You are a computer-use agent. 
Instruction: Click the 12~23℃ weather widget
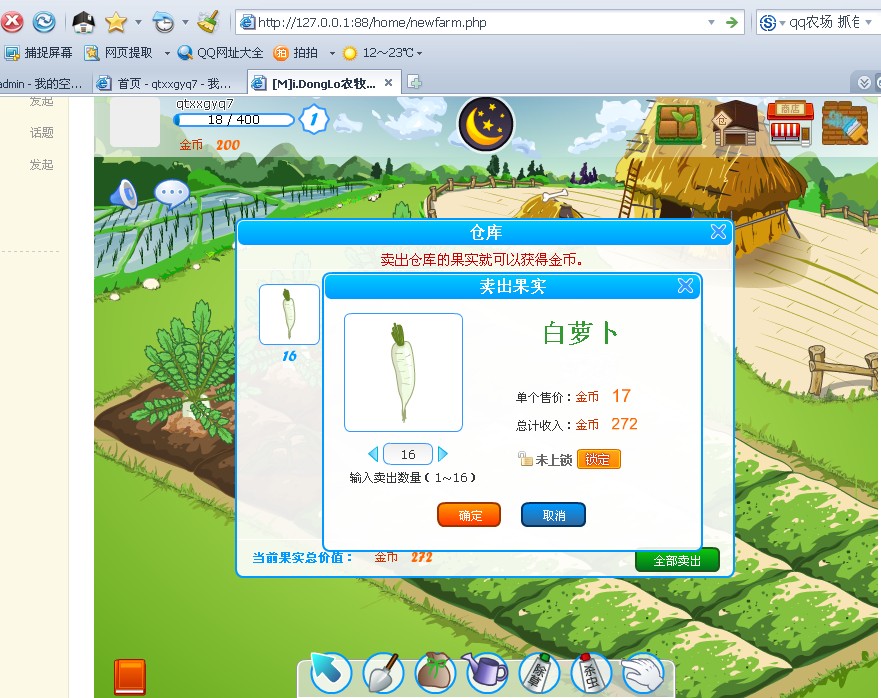[x=379, y=53]
